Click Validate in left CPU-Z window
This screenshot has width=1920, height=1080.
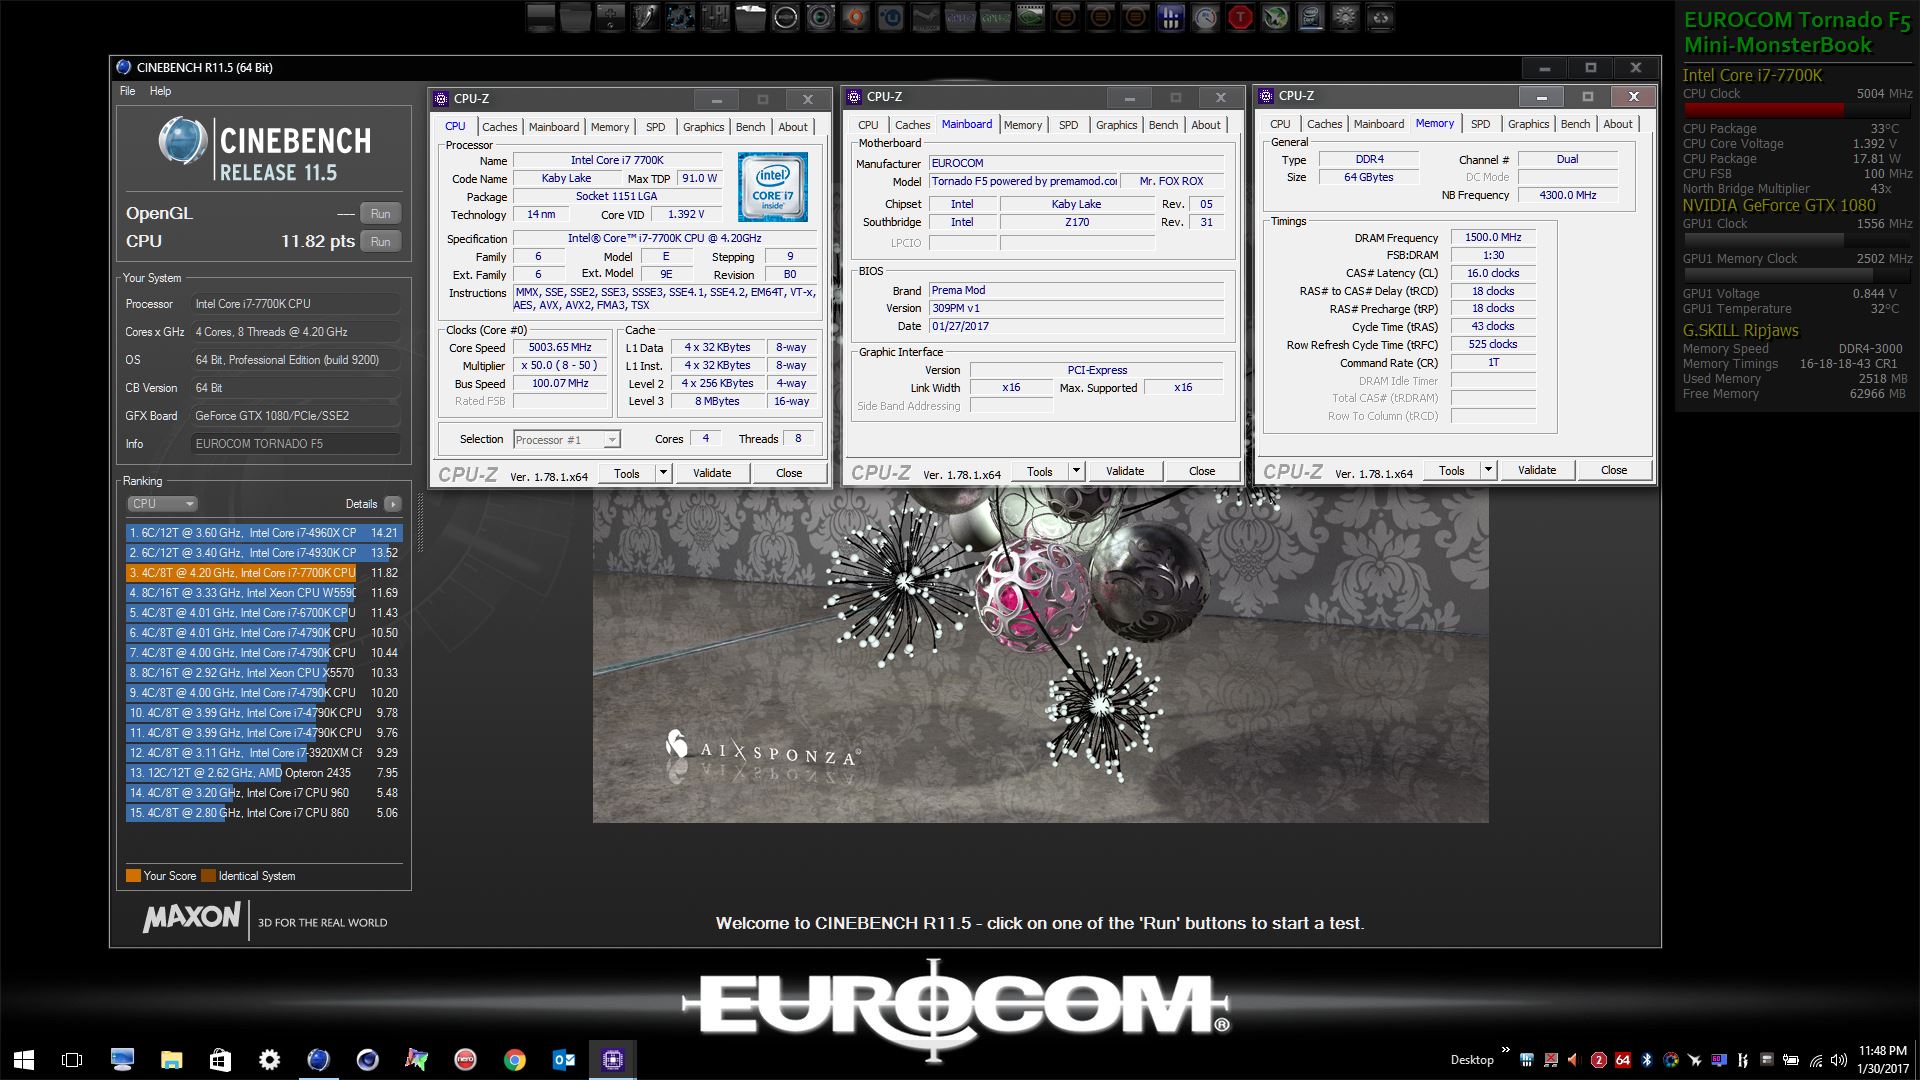tap(712, 473)
